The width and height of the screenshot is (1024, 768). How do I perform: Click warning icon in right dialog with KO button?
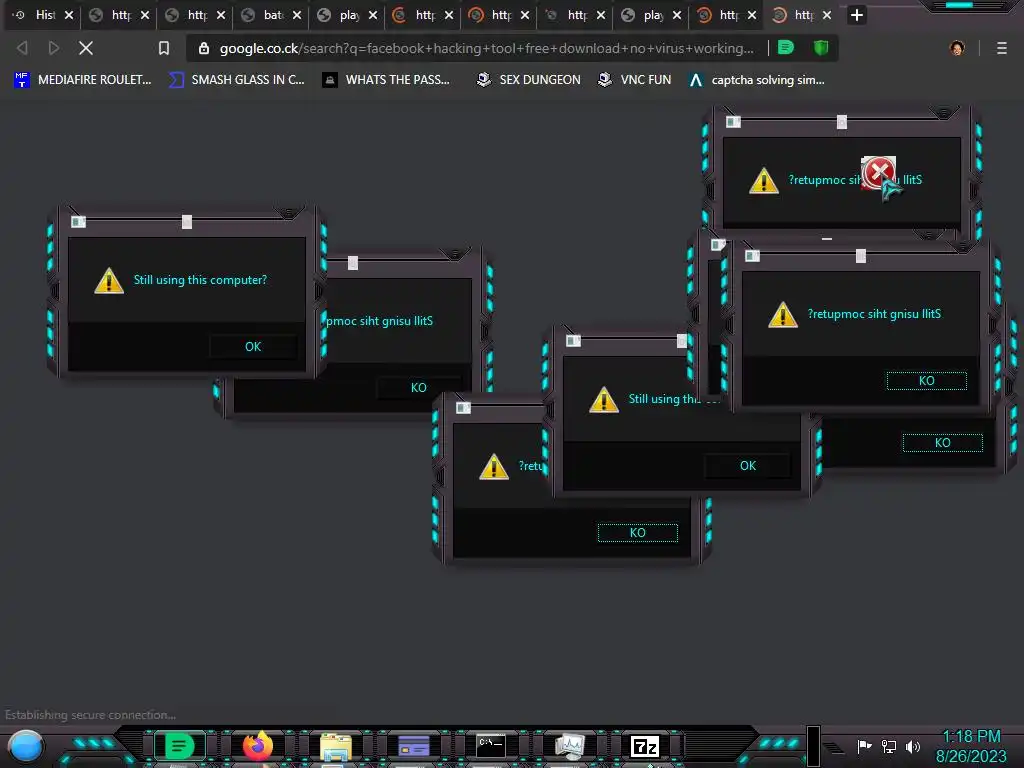[x=783, y=315]
